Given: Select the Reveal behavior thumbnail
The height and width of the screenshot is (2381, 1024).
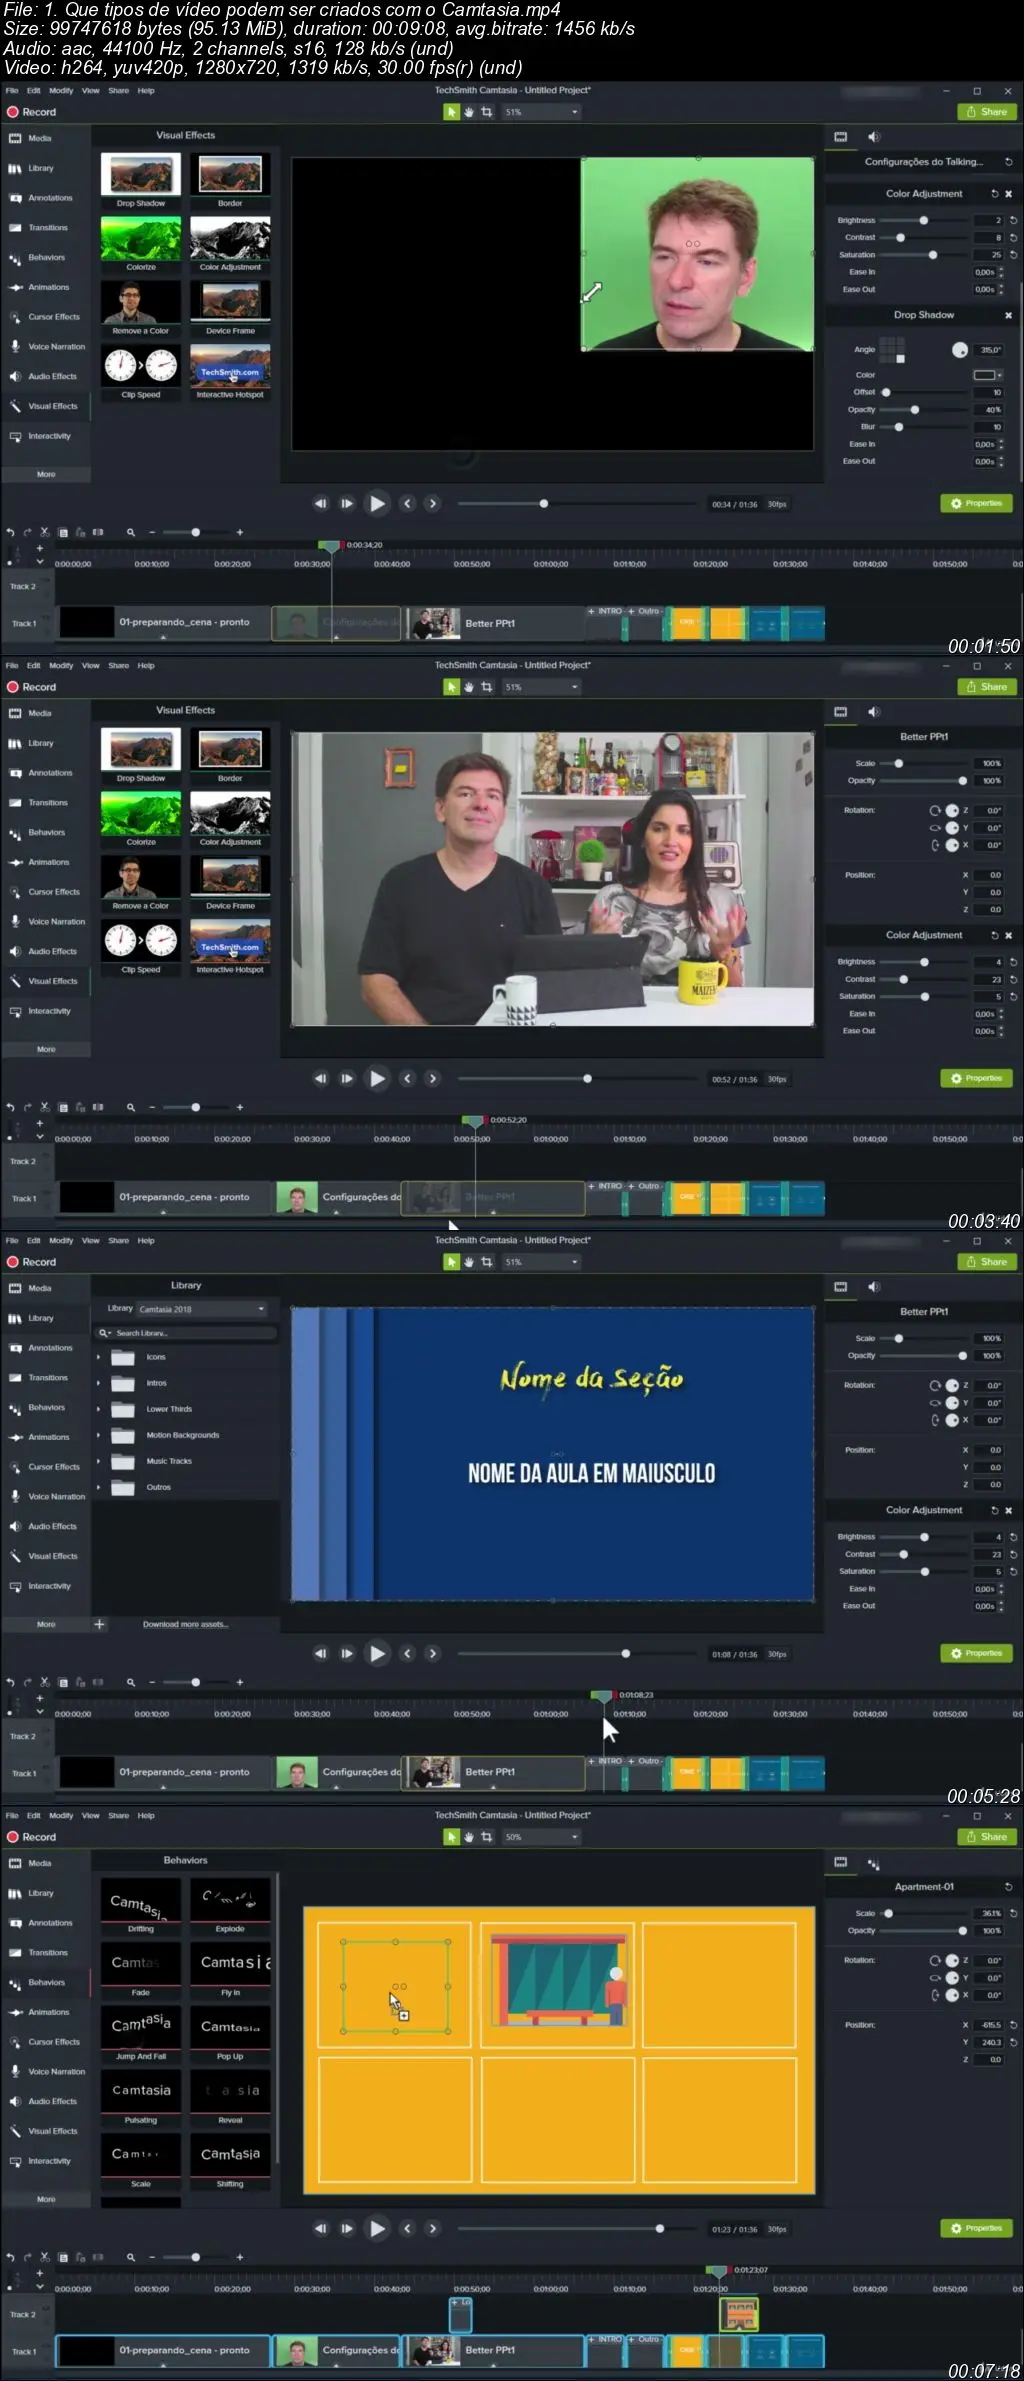Looking at the screenshot, I should pyautogui.click(x=230, y=2091).
